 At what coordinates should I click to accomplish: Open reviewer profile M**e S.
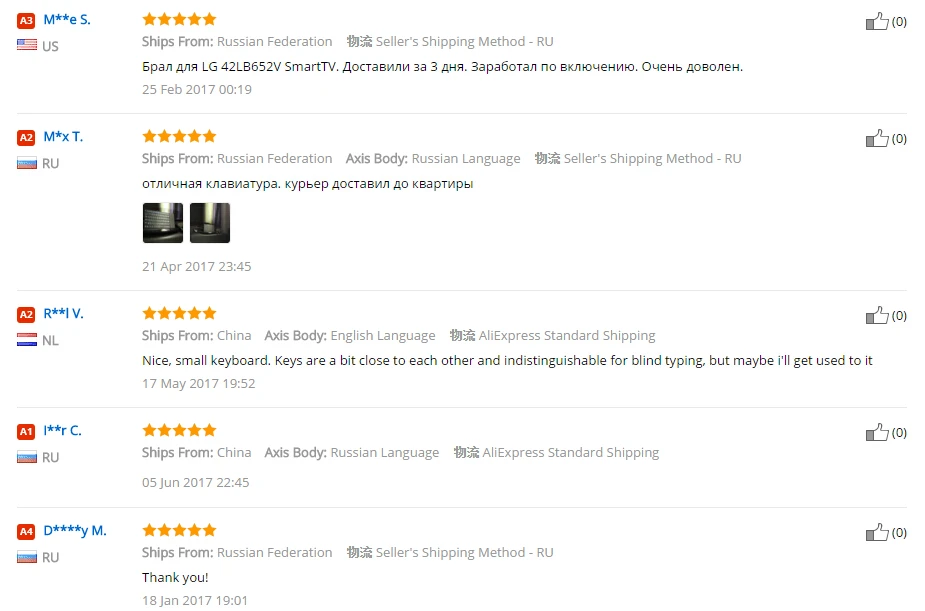tap(67, 19)
